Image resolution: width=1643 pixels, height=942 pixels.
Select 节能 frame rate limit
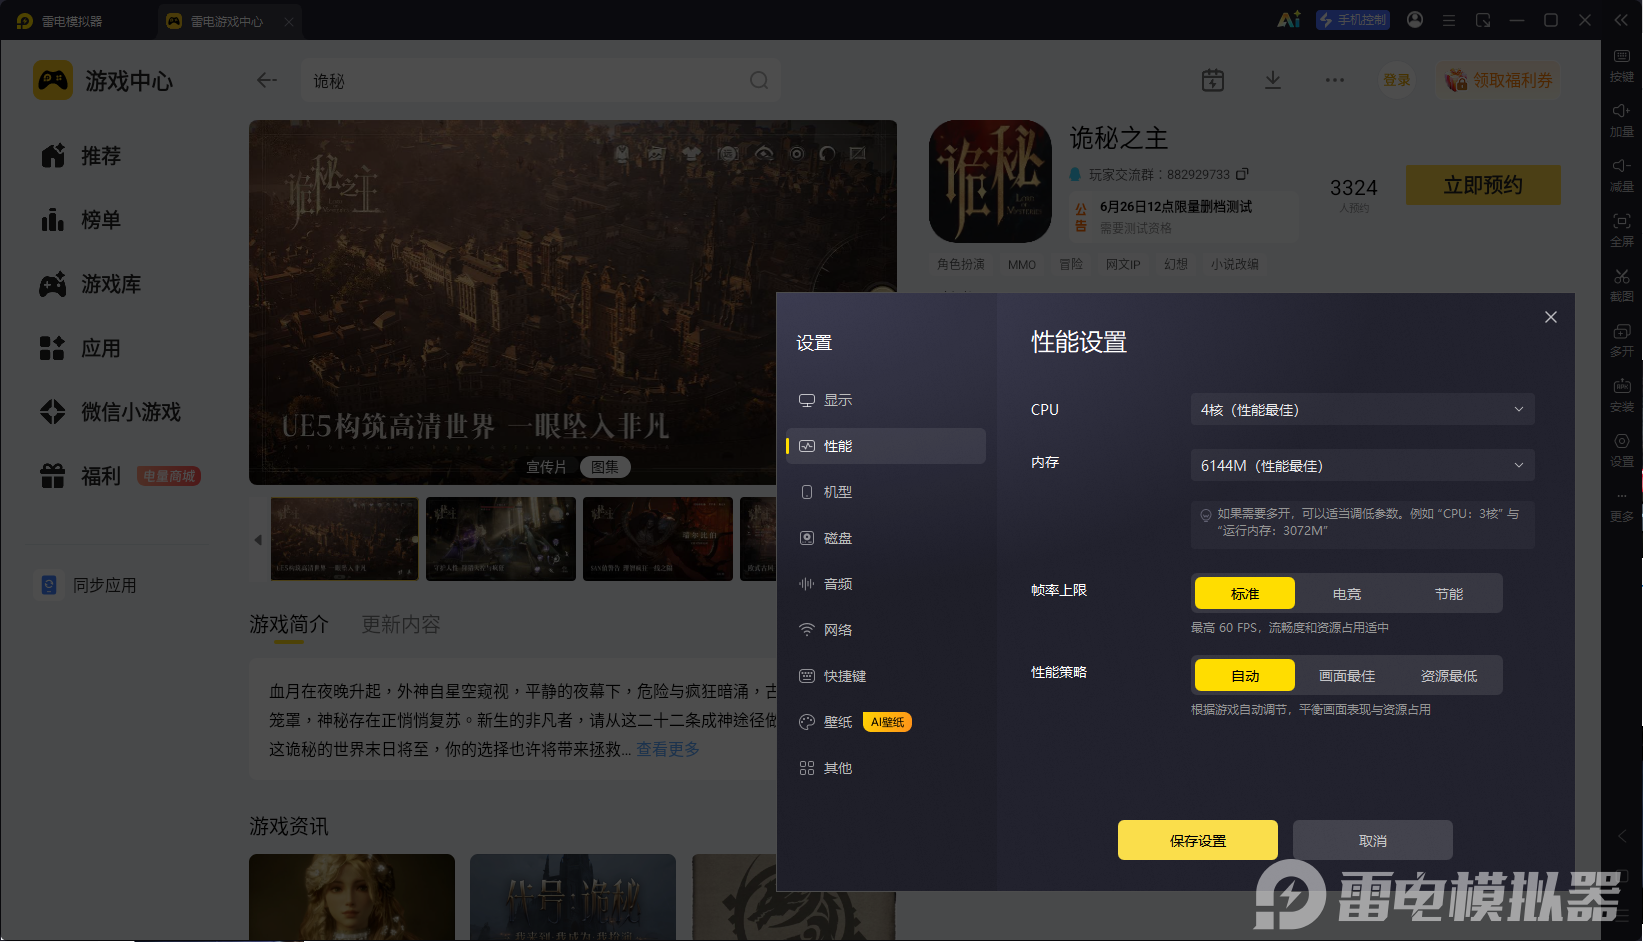pyautogui.click(x=1449, y=594)
